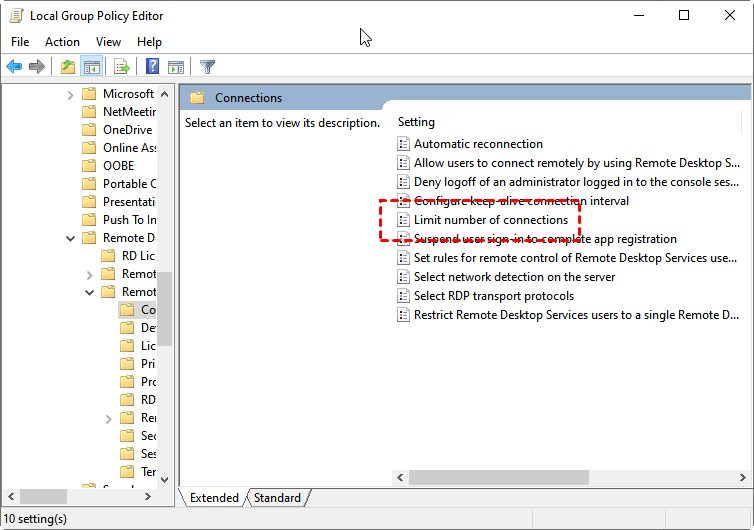
Task: Click the Filter funnel toolbar icon
Action: 207,67
